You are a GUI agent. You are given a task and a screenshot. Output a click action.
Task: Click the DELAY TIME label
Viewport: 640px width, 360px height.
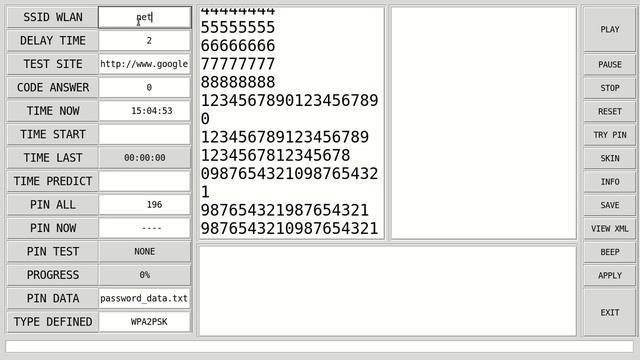[53, 40]
